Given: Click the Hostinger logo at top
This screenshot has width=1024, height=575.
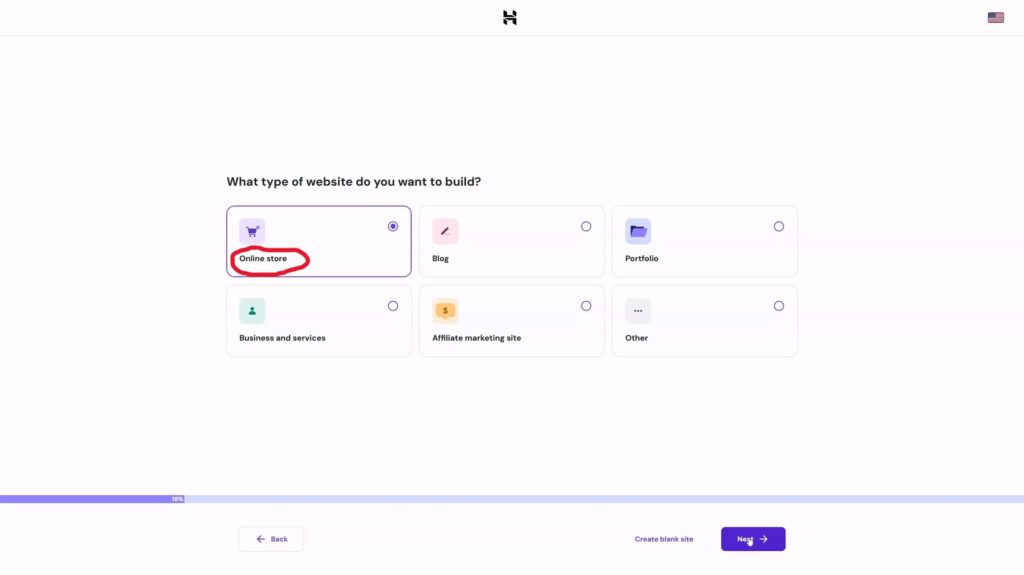Looking at the screenshot, I should pos(510,17).
